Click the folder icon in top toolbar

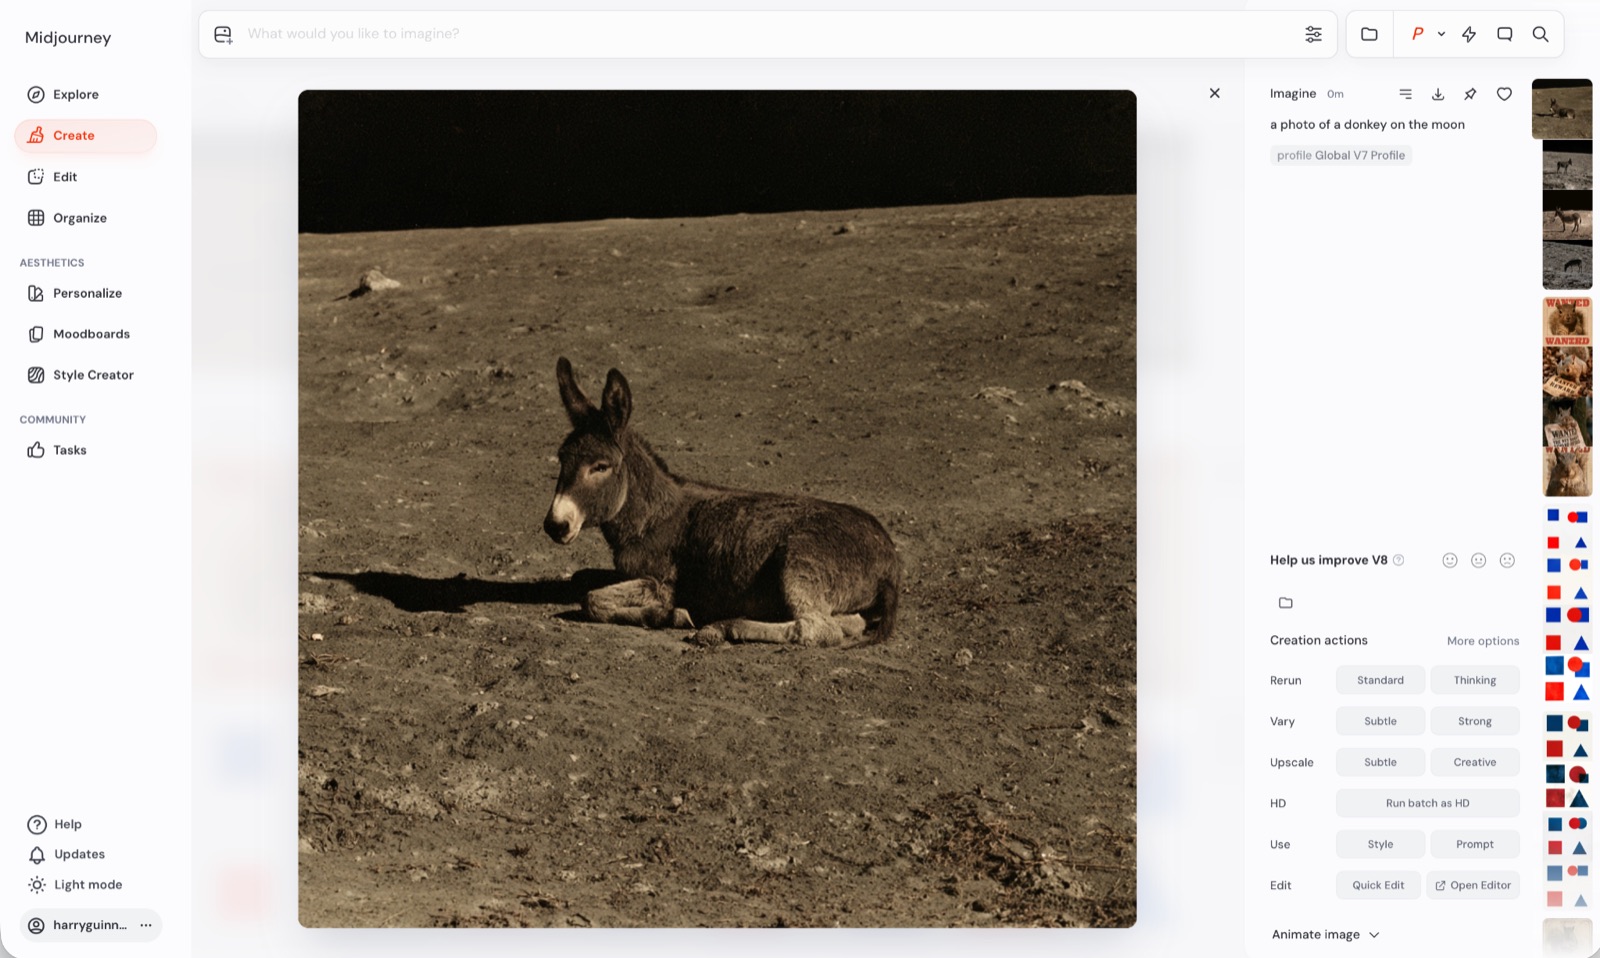click(1369, 34)
